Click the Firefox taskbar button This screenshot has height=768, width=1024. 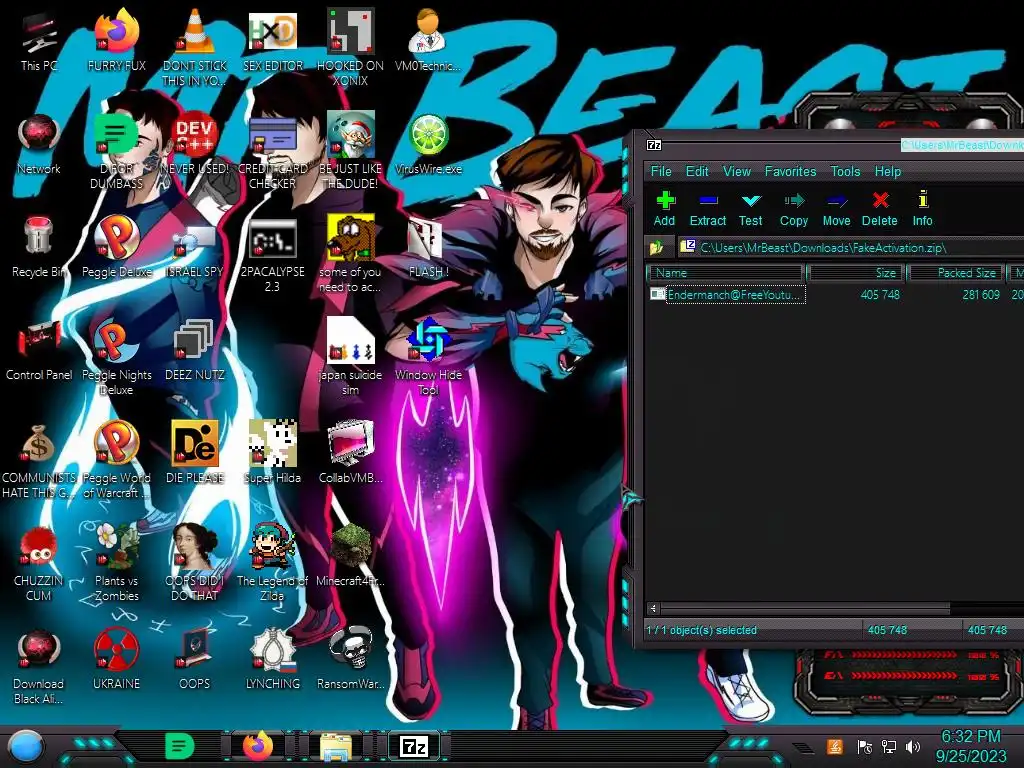coord(258,746)
